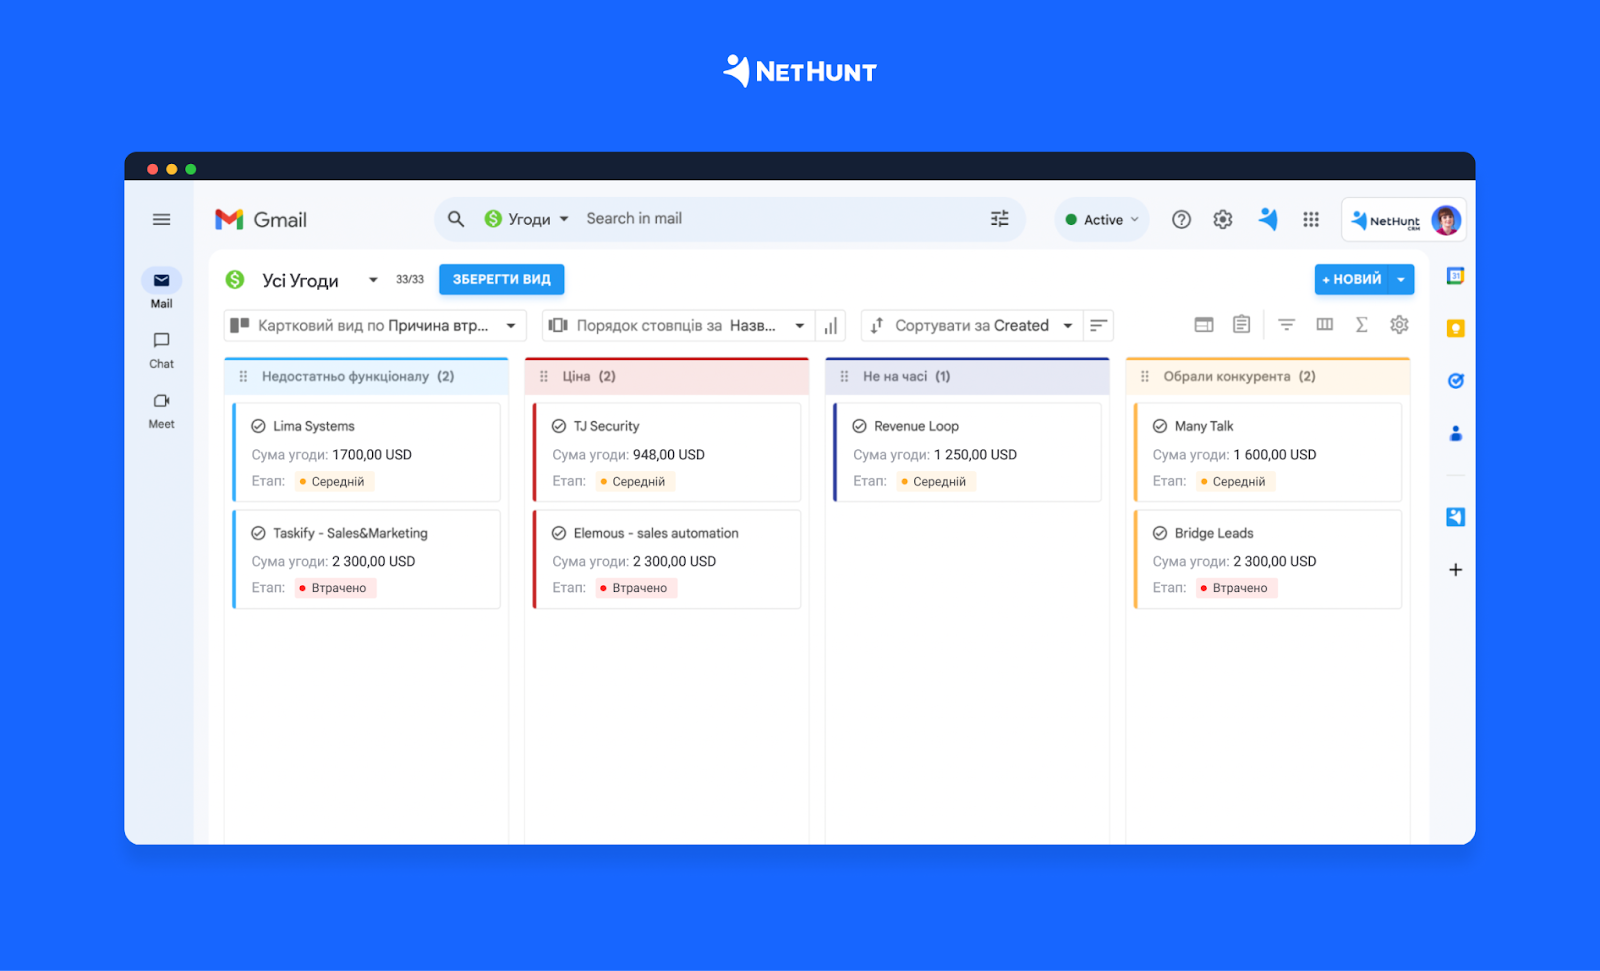Toggle check circle on Taskify - Sales&Marketing card
Image resolution: width=1600 pixels, height=971 pixels.
(258, 533)
